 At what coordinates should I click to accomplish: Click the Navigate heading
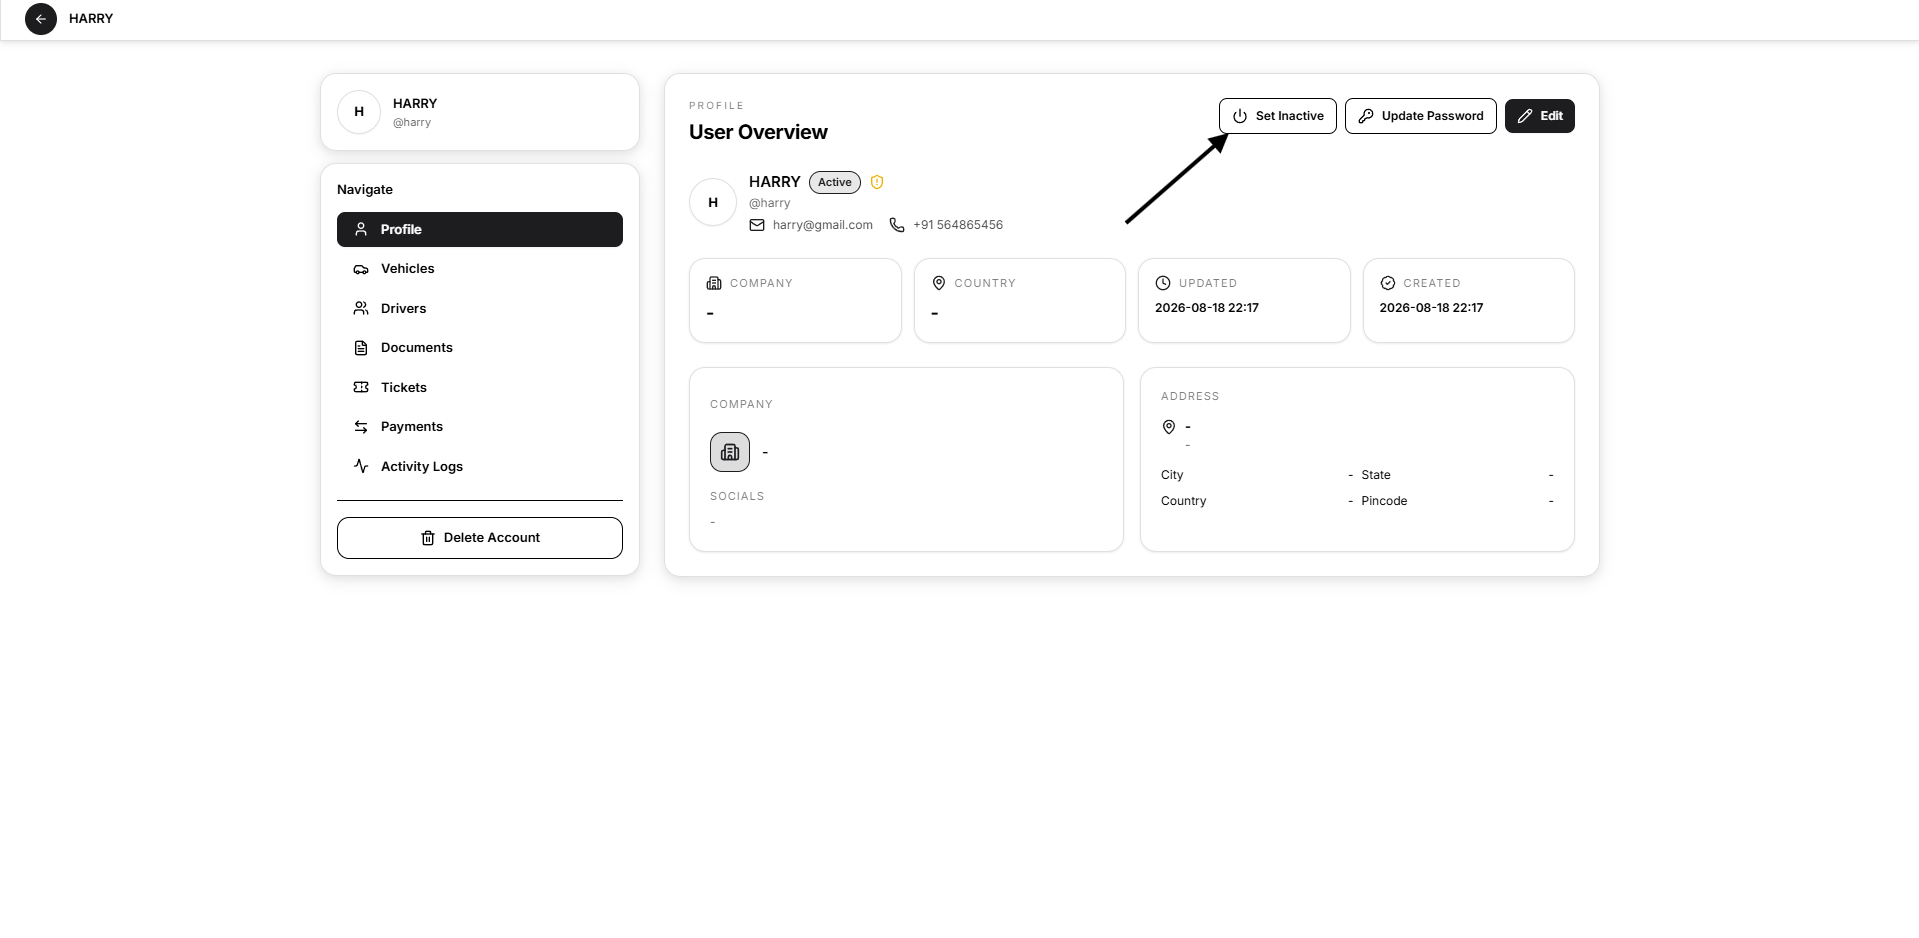[x=365, y=189]
